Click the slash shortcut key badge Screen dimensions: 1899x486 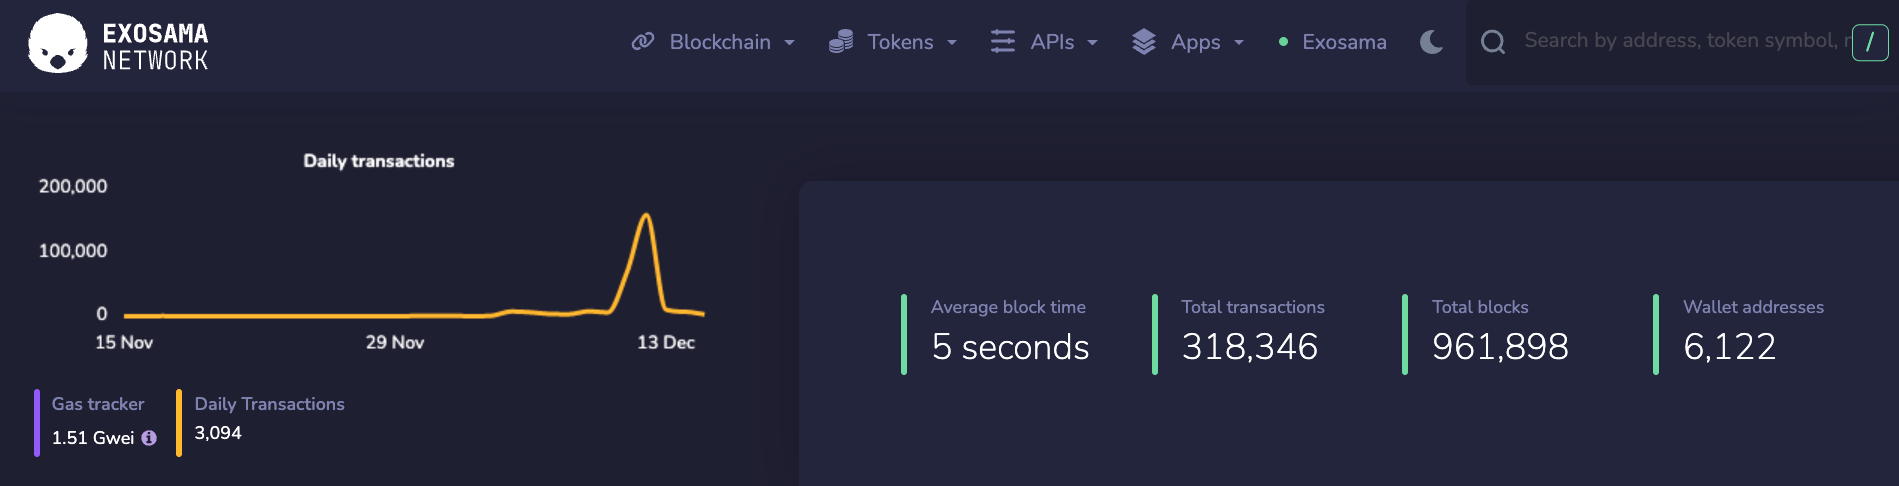pyautogui.click(x=1870, y=42)
